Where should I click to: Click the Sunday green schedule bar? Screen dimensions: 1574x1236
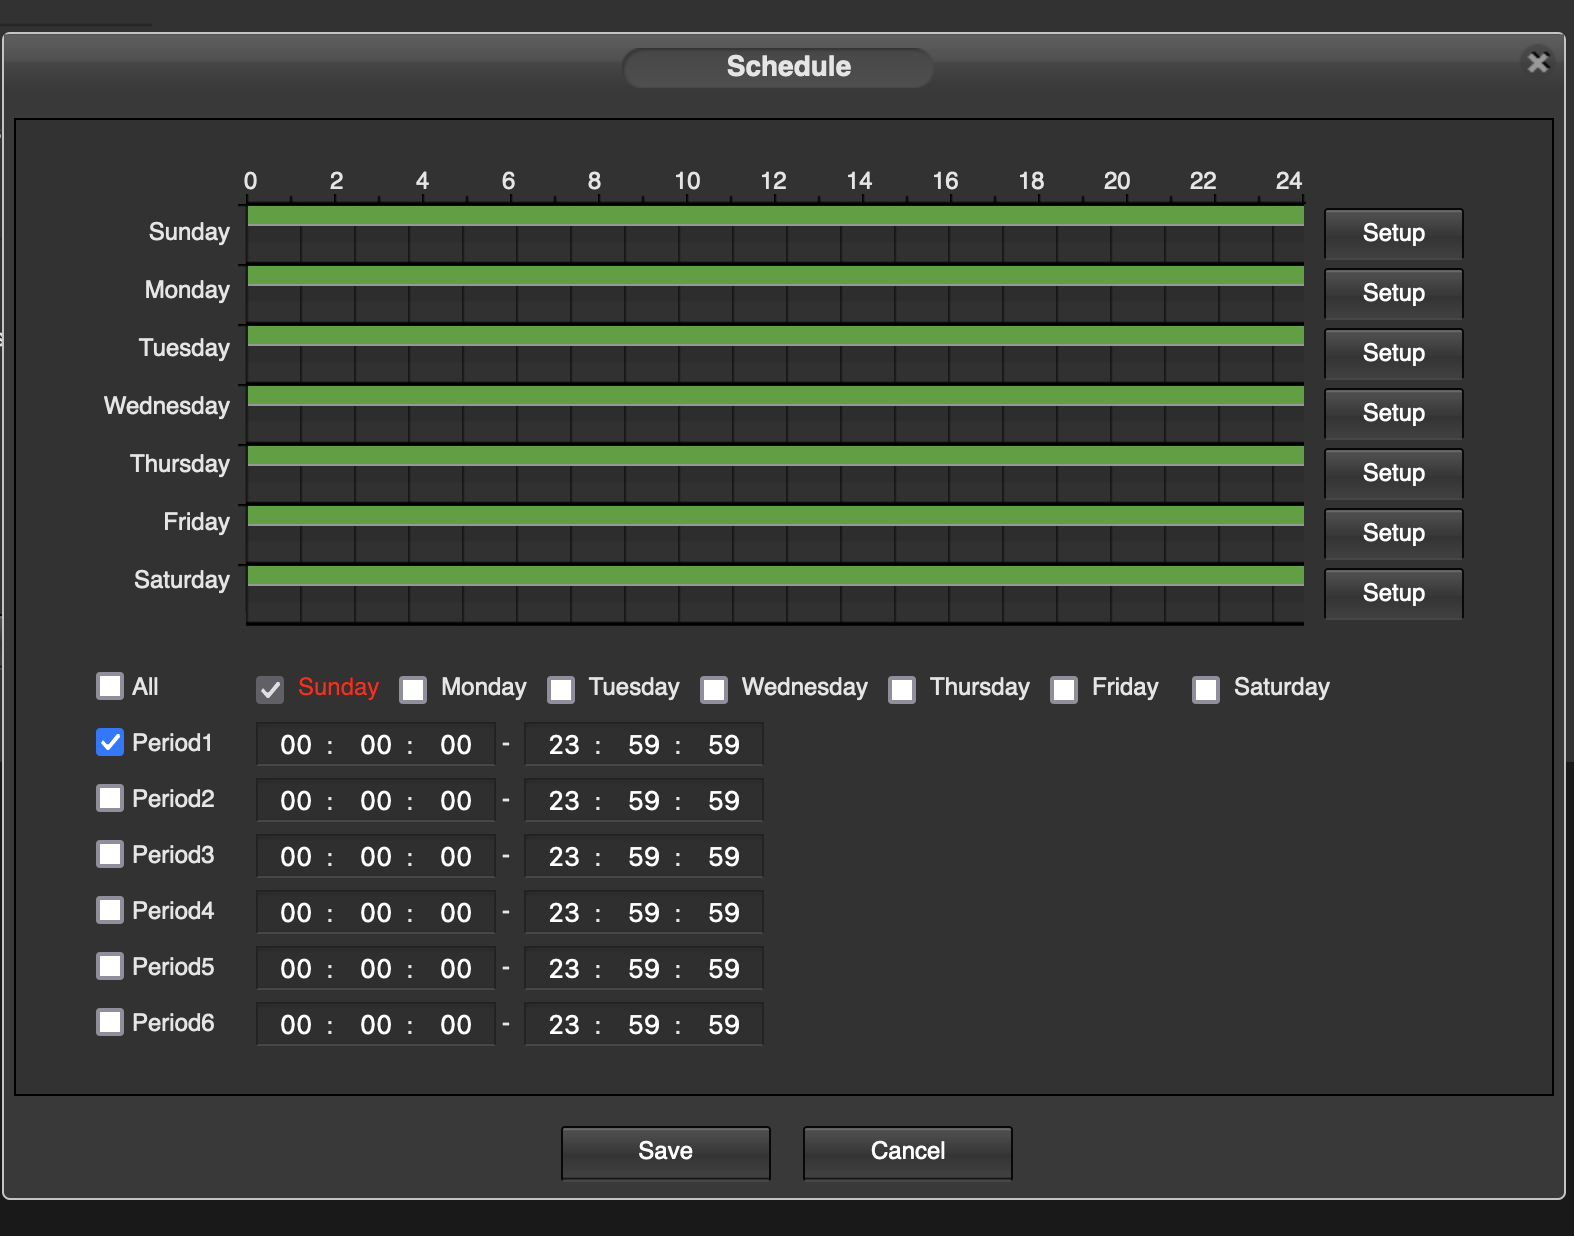tap(776, 216)
